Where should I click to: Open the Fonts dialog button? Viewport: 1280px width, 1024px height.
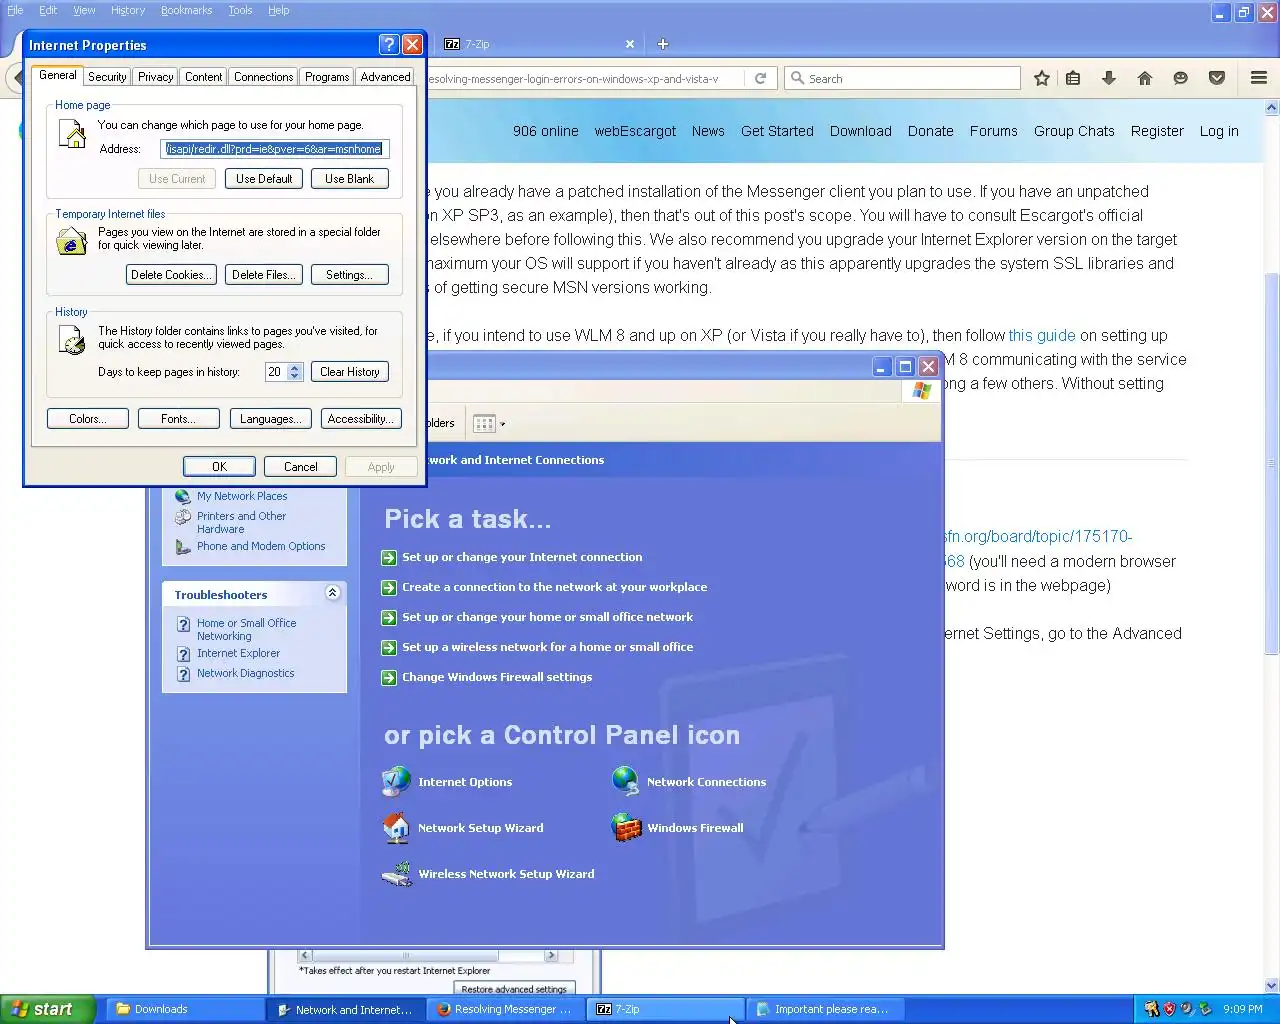coord(178,419)
